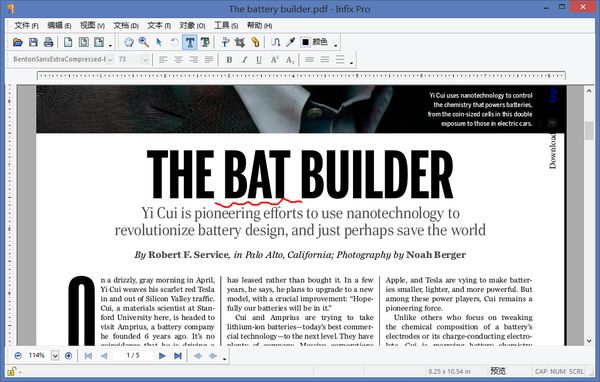Open the 文本(T) menu

[x=159, y=26]
